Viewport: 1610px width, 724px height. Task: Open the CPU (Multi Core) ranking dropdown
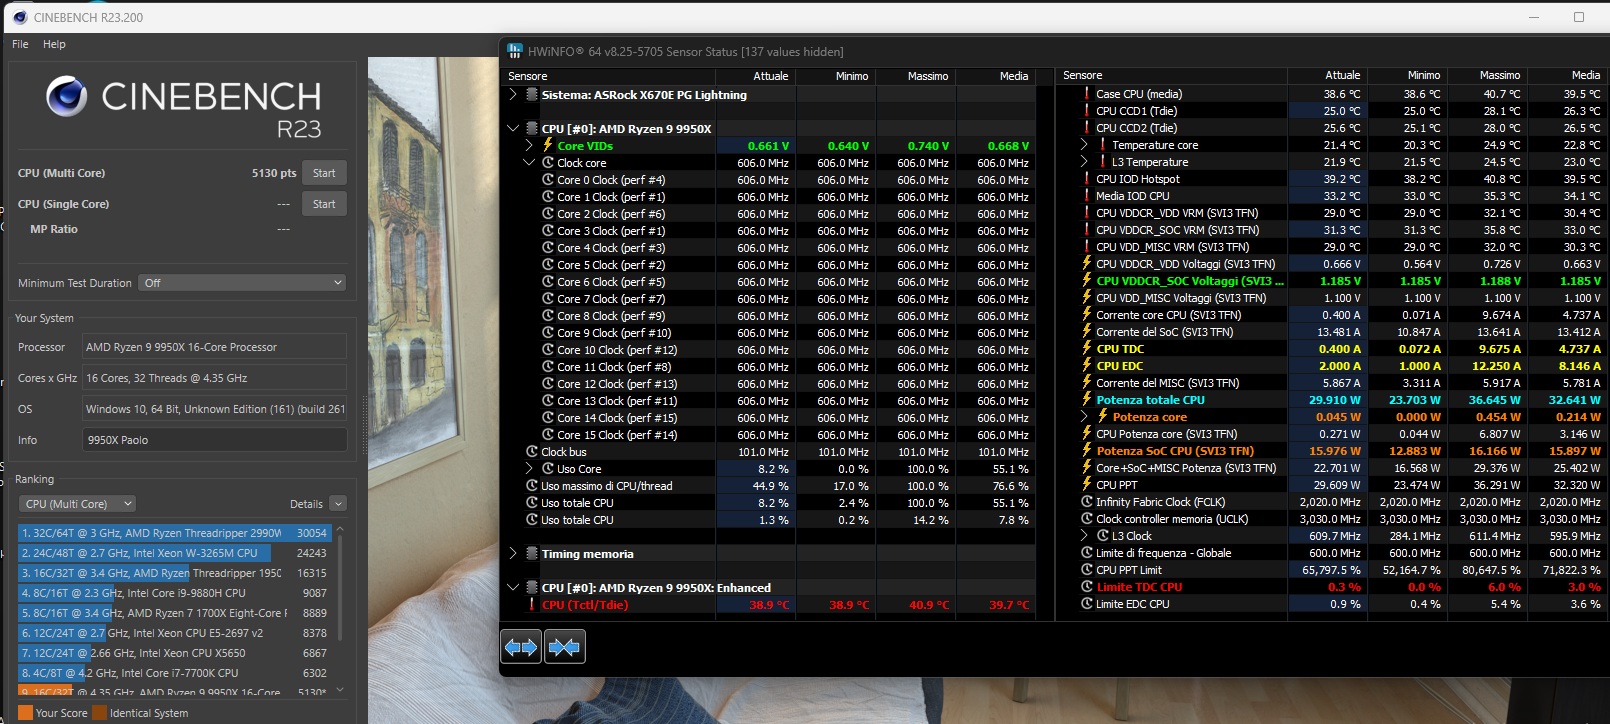[x=78, y=504]
